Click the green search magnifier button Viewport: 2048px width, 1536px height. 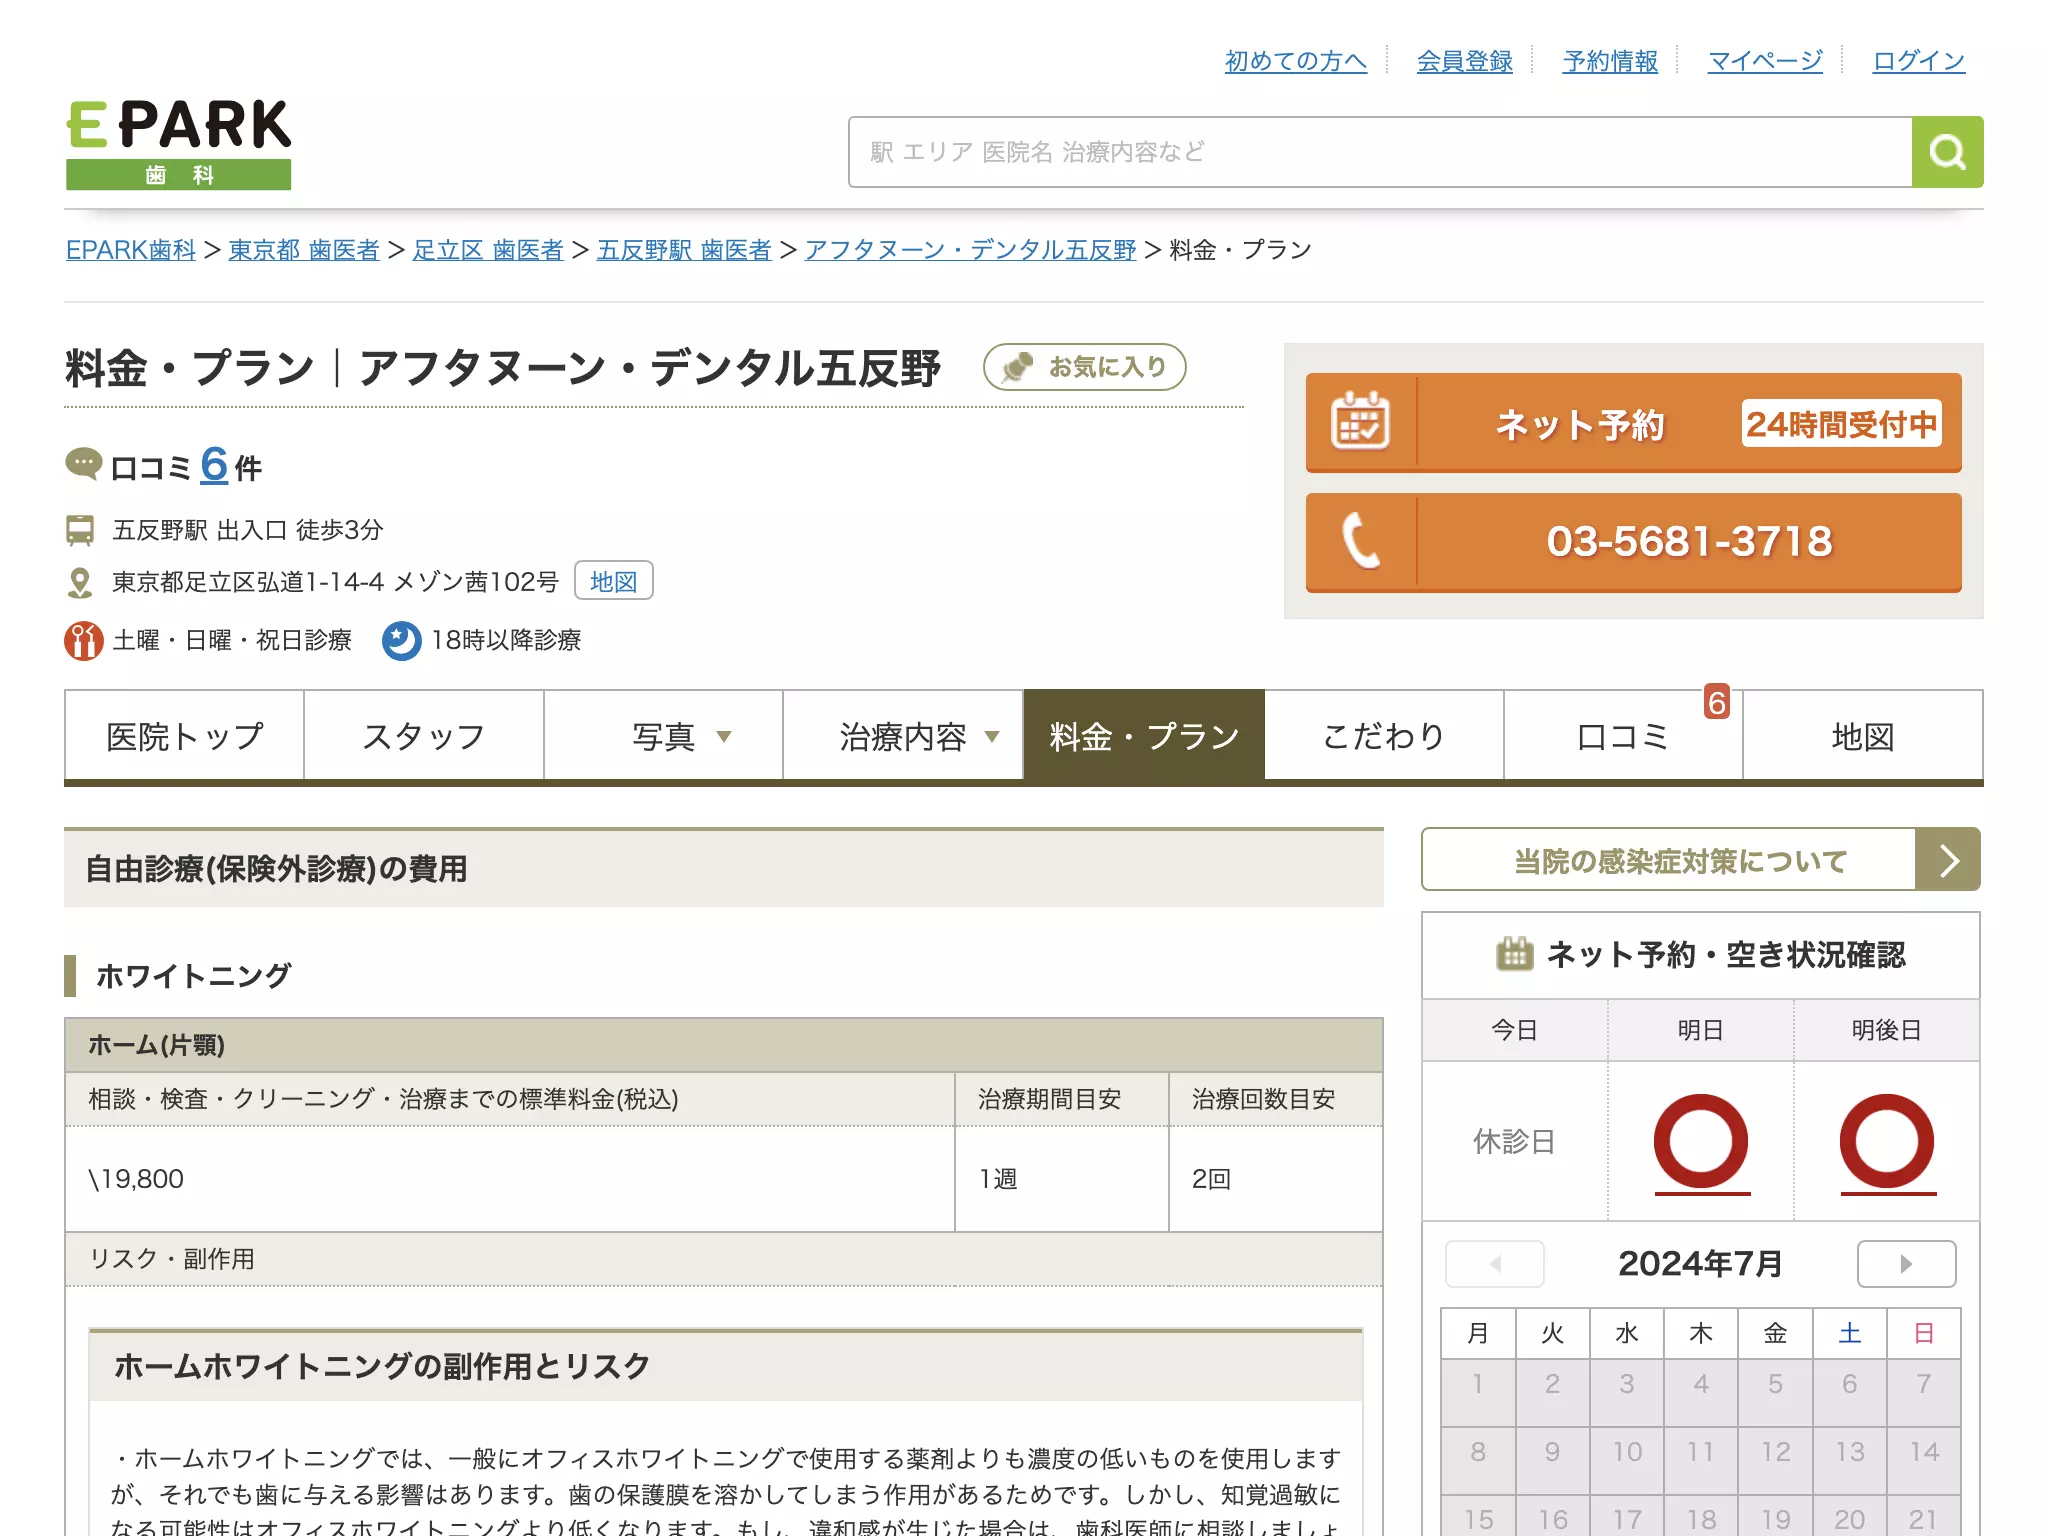[1947, 152]
